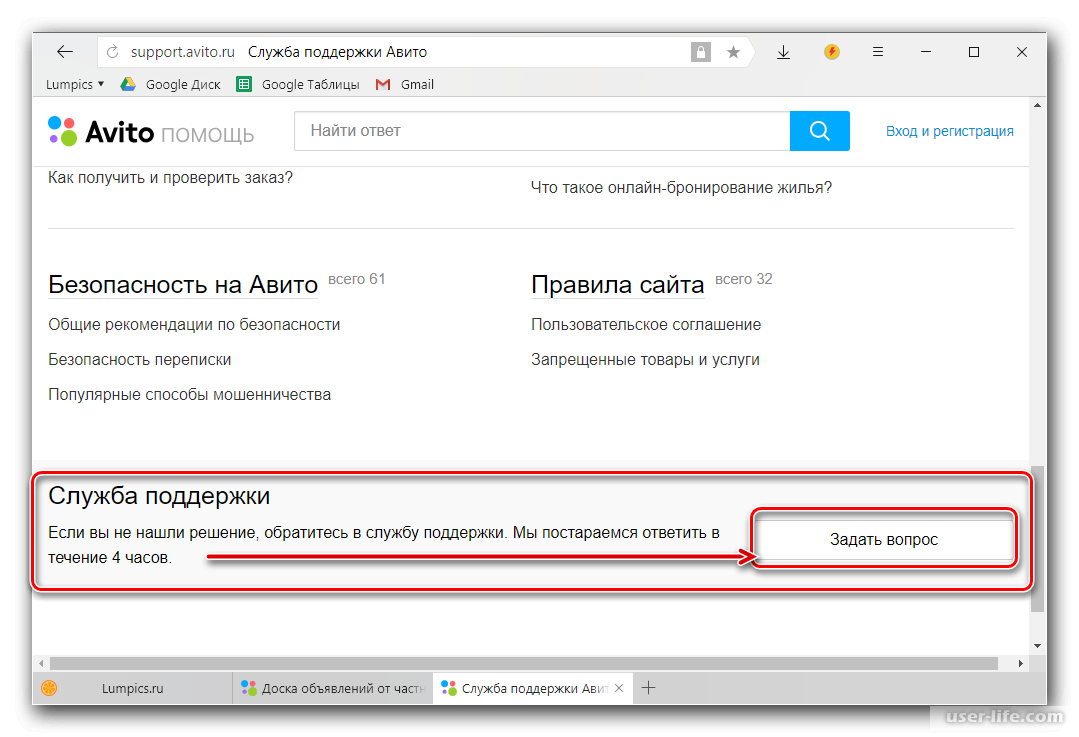
Task: Maximize the browser window
Action: [x=974, y=52]
